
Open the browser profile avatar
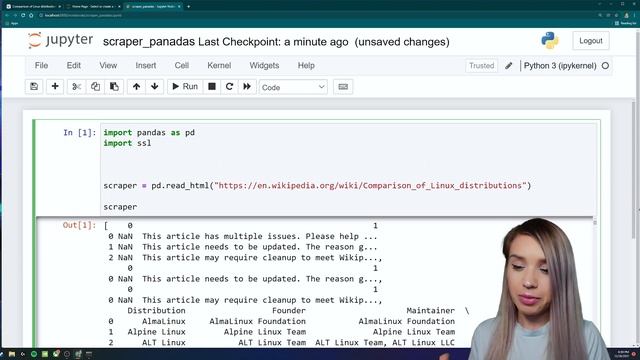click(626, 15)
